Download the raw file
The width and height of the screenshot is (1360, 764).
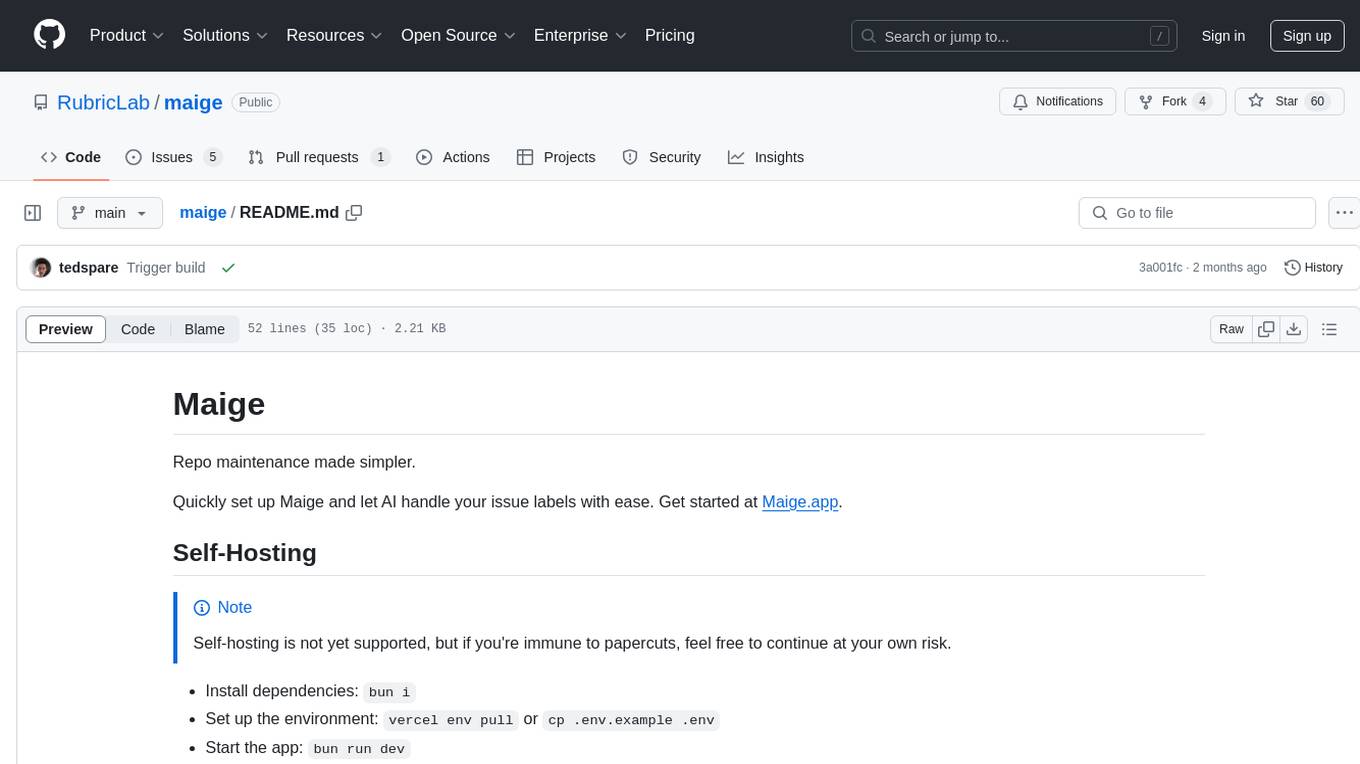click(x=1294, y=329)
